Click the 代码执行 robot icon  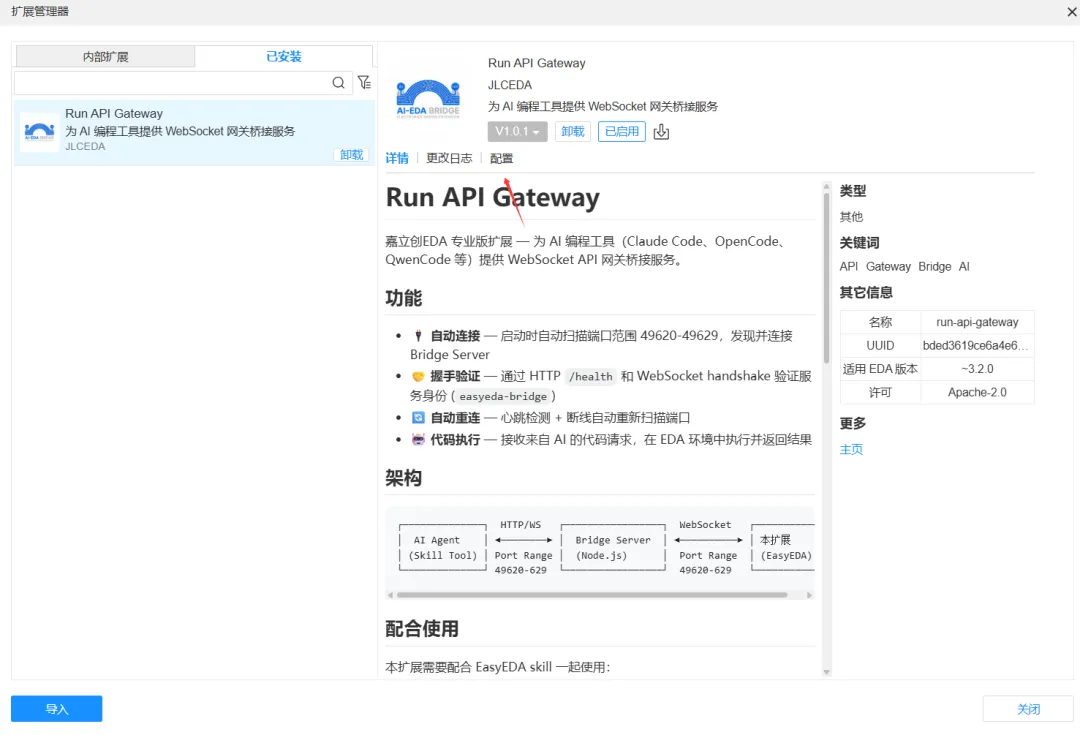(x=418, y=439)
